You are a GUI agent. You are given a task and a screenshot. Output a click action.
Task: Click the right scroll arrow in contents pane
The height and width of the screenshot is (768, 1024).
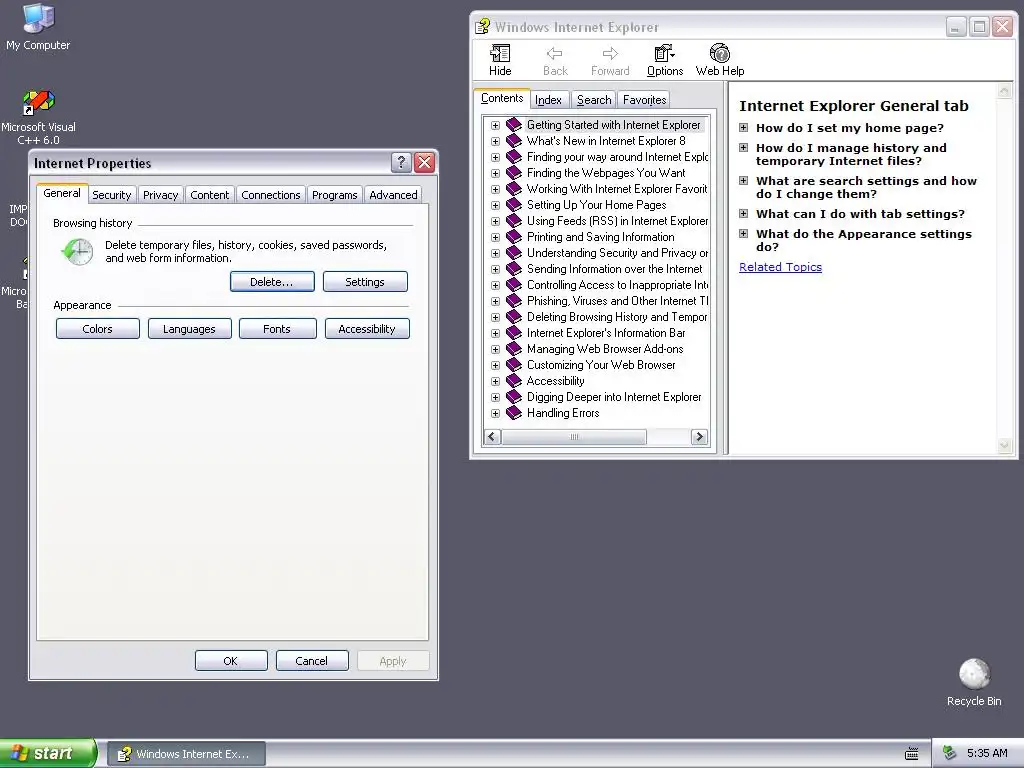coord(699,437)
